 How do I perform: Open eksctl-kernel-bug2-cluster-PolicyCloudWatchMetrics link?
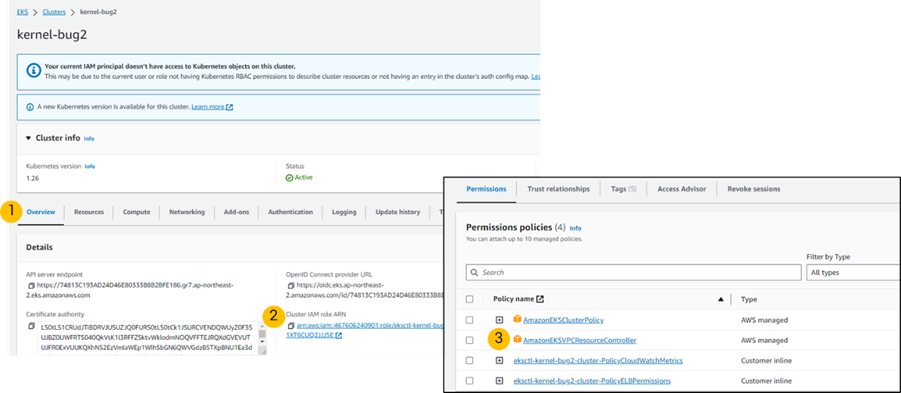click(x=598, y=360)
